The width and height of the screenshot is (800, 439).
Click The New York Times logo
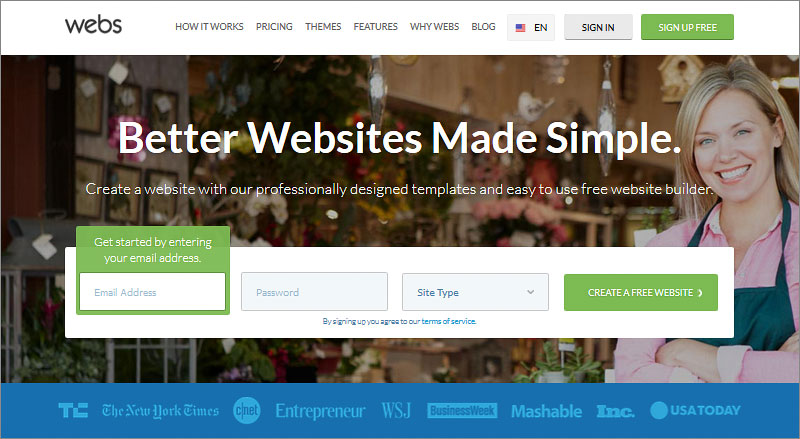click(x=160, y=411)
